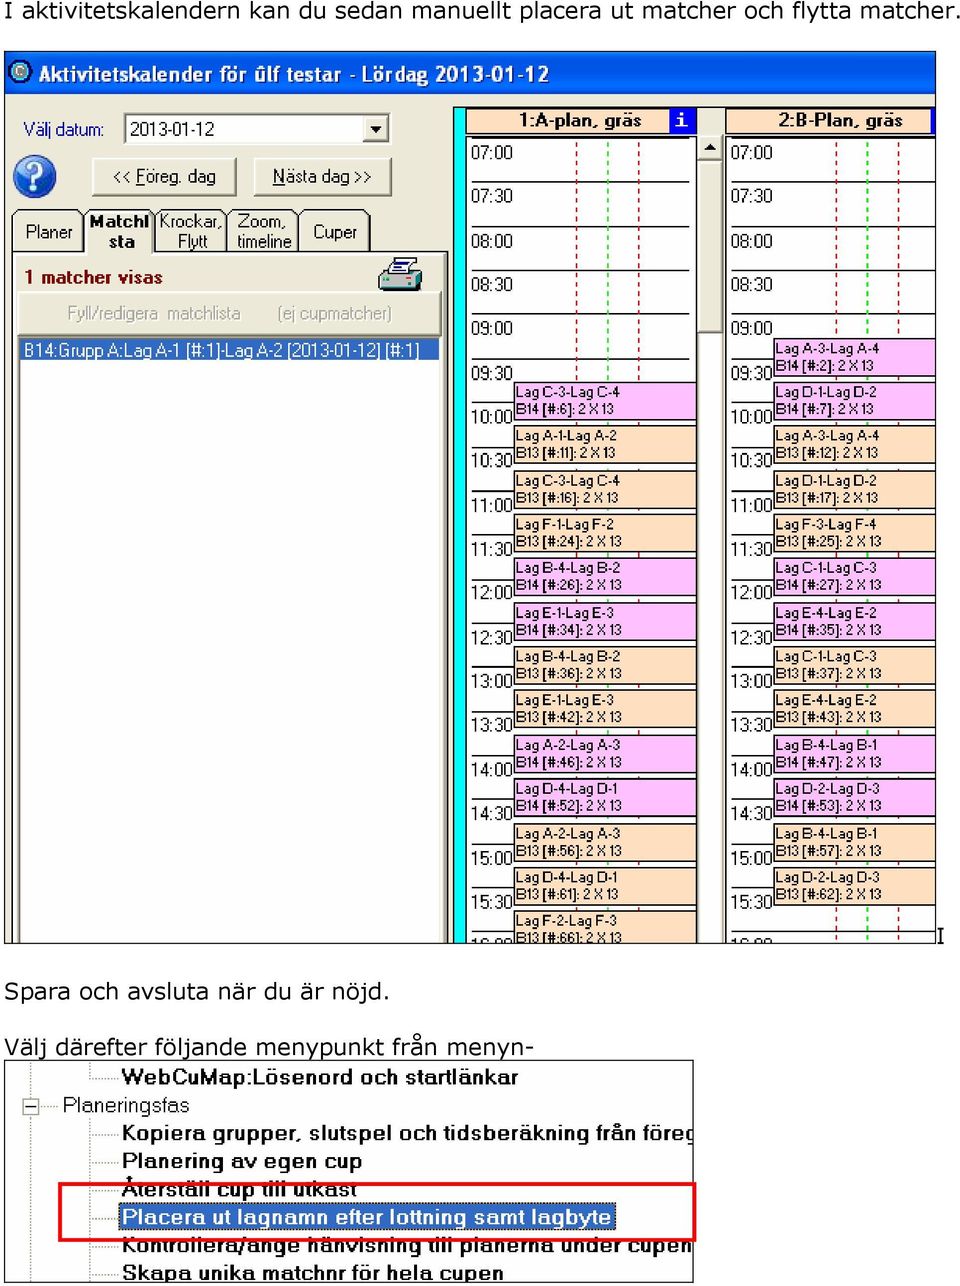Go to next day with Nästa dag
960x1286 pixels.
coord(322,177)
